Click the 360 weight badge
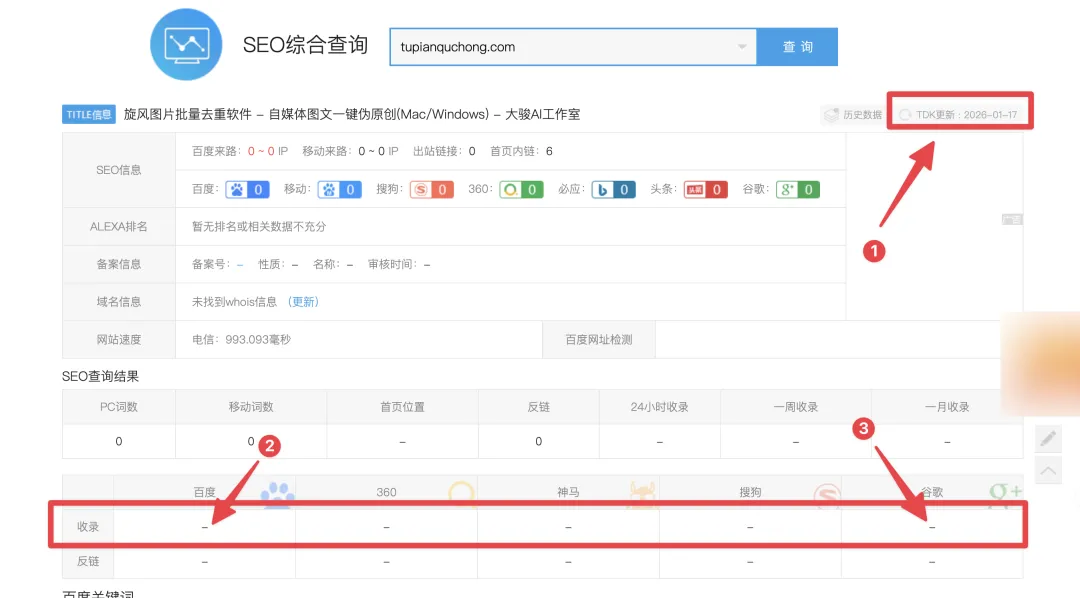 tap(521, 189)
